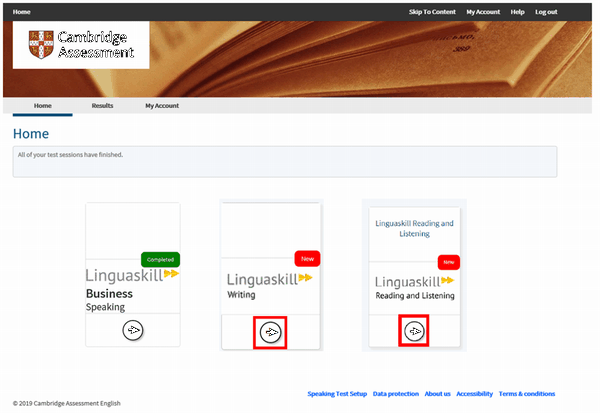Launch the Business Speaking test arrow
Screen dimensions: 600x413
point(133,330)
